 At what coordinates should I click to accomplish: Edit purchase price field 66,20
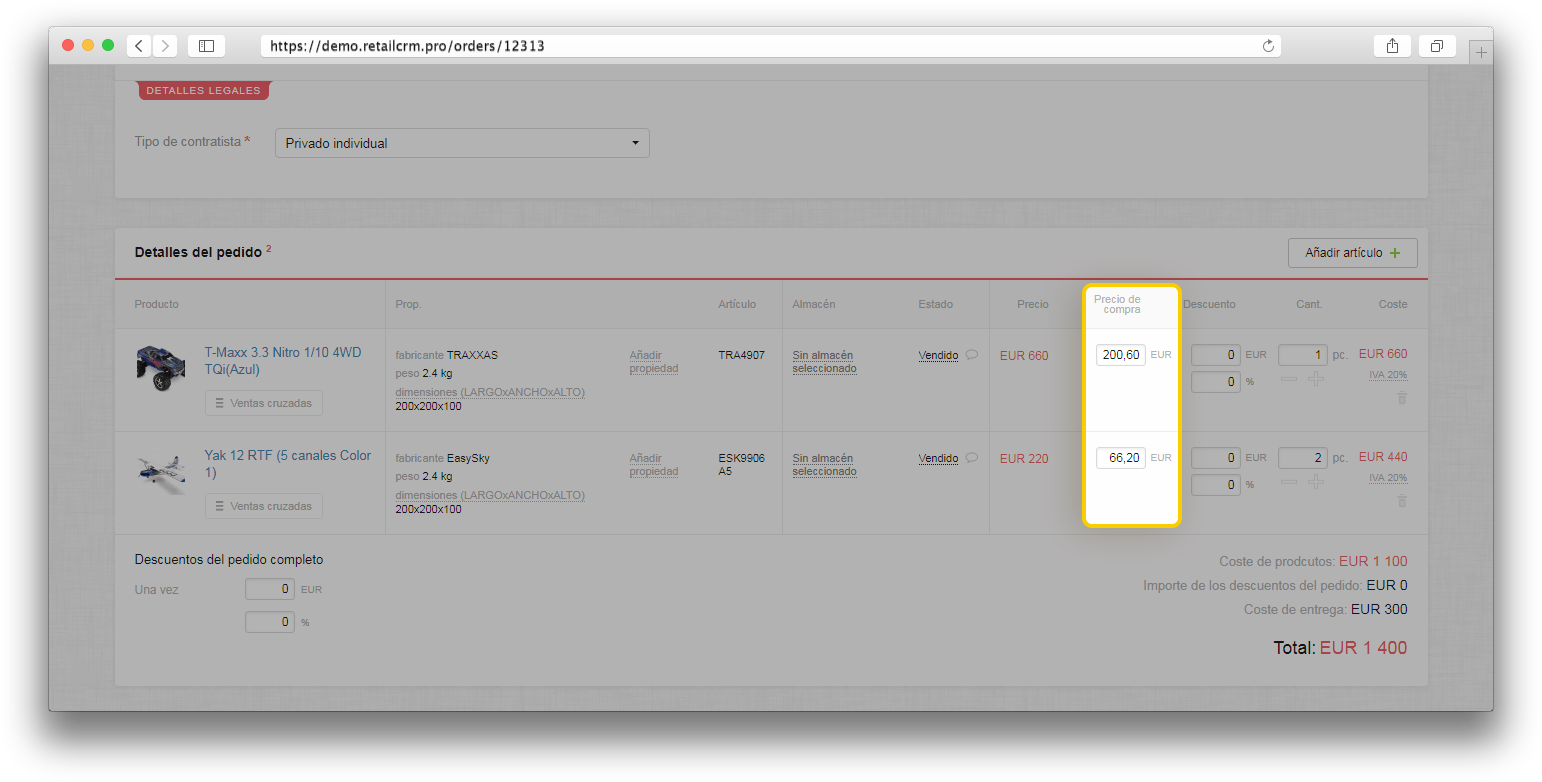[1120, 458]
